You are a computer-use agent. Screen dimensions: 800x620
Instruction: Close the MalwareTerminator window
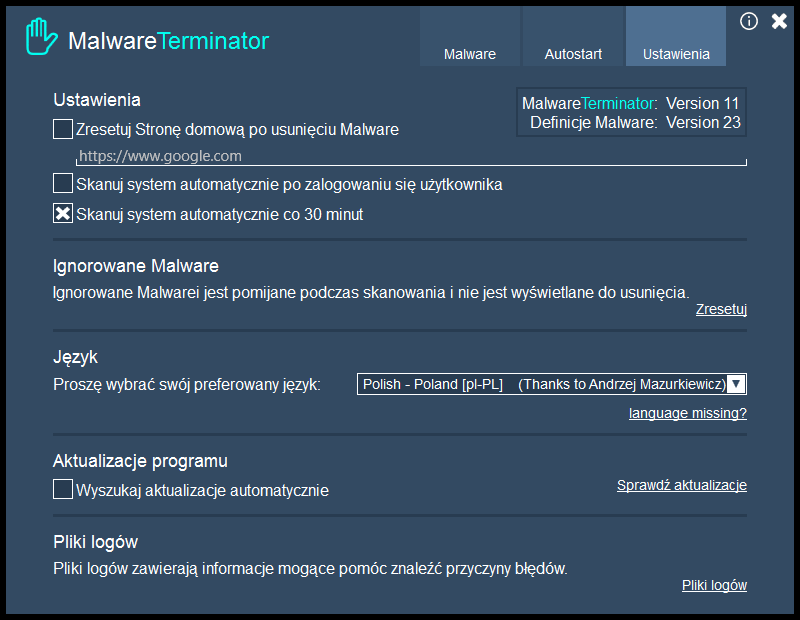(779, 21)
